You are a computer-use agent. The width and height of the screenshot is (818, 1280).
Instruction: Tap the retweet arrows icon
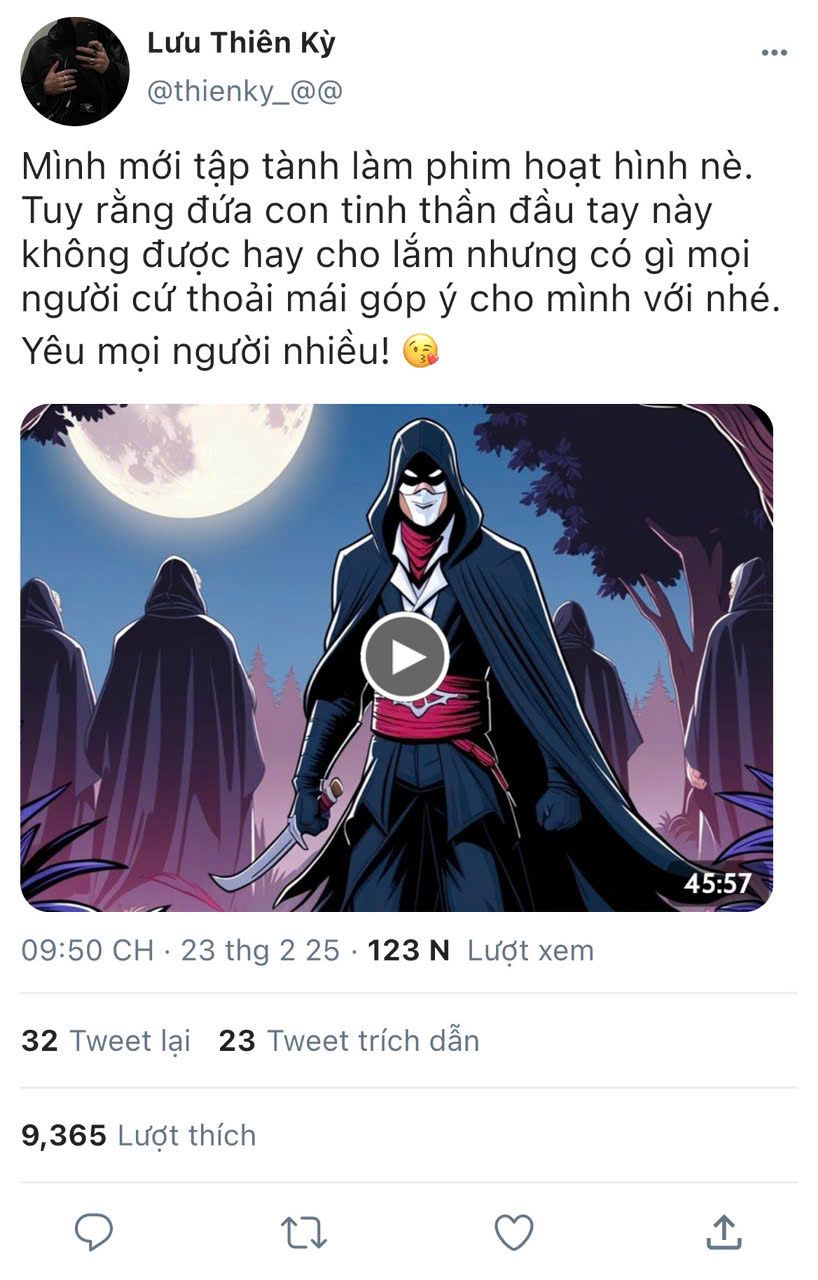(304, 1233)
